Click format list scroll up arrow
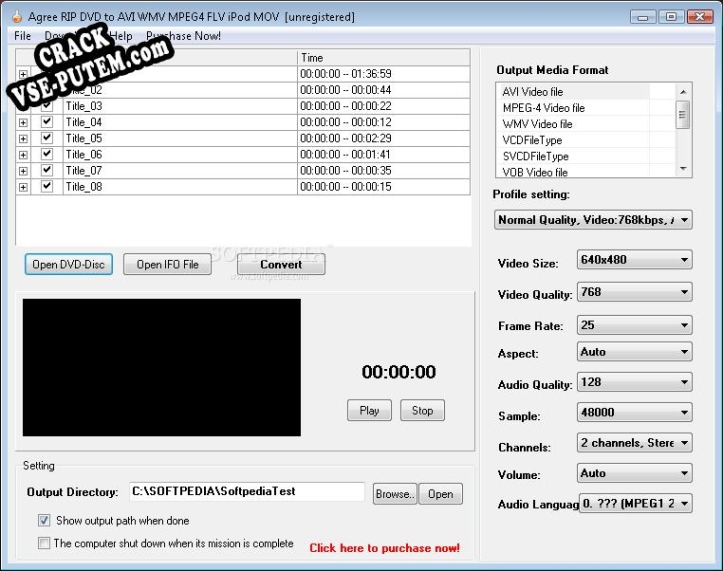This screenshot has height=571, width=723. pos(683,92)
